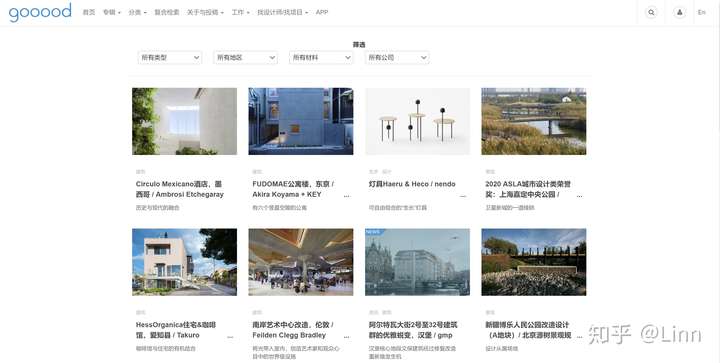Open more options beside FUDOMAE title
The image size is (720, 363).
(346, 196)
